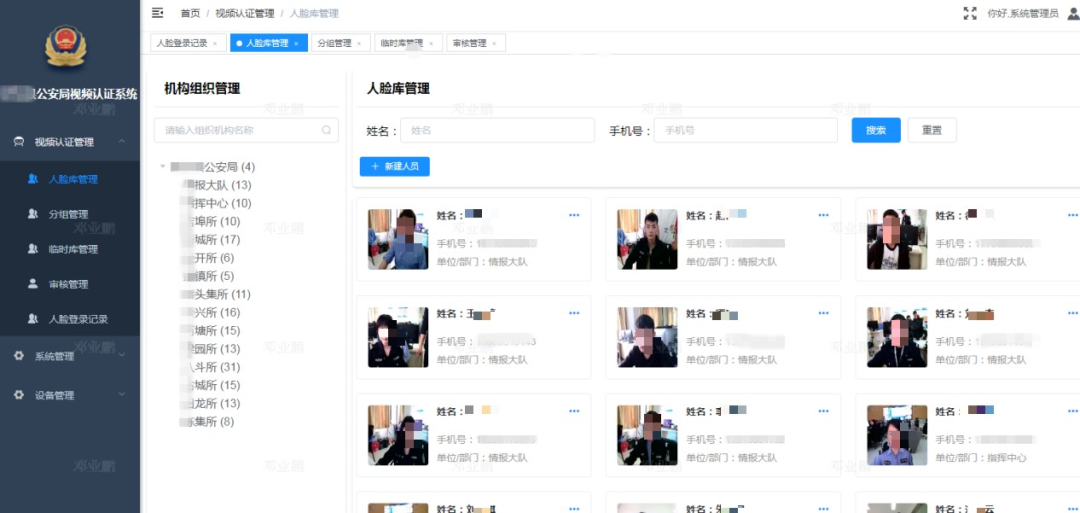Click the 重置 button
This screenshot has width=1080, height=513.
[x=932, y=130]
